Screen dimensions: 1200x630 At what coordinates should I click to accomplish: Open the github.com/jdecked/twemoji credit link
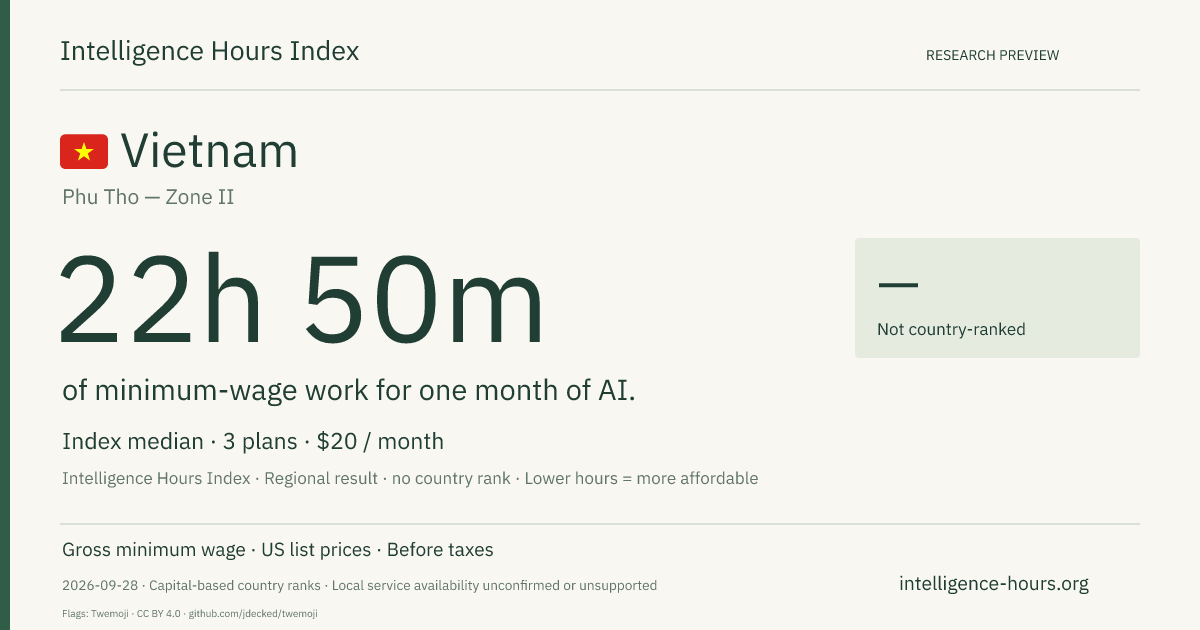point(253,613)
